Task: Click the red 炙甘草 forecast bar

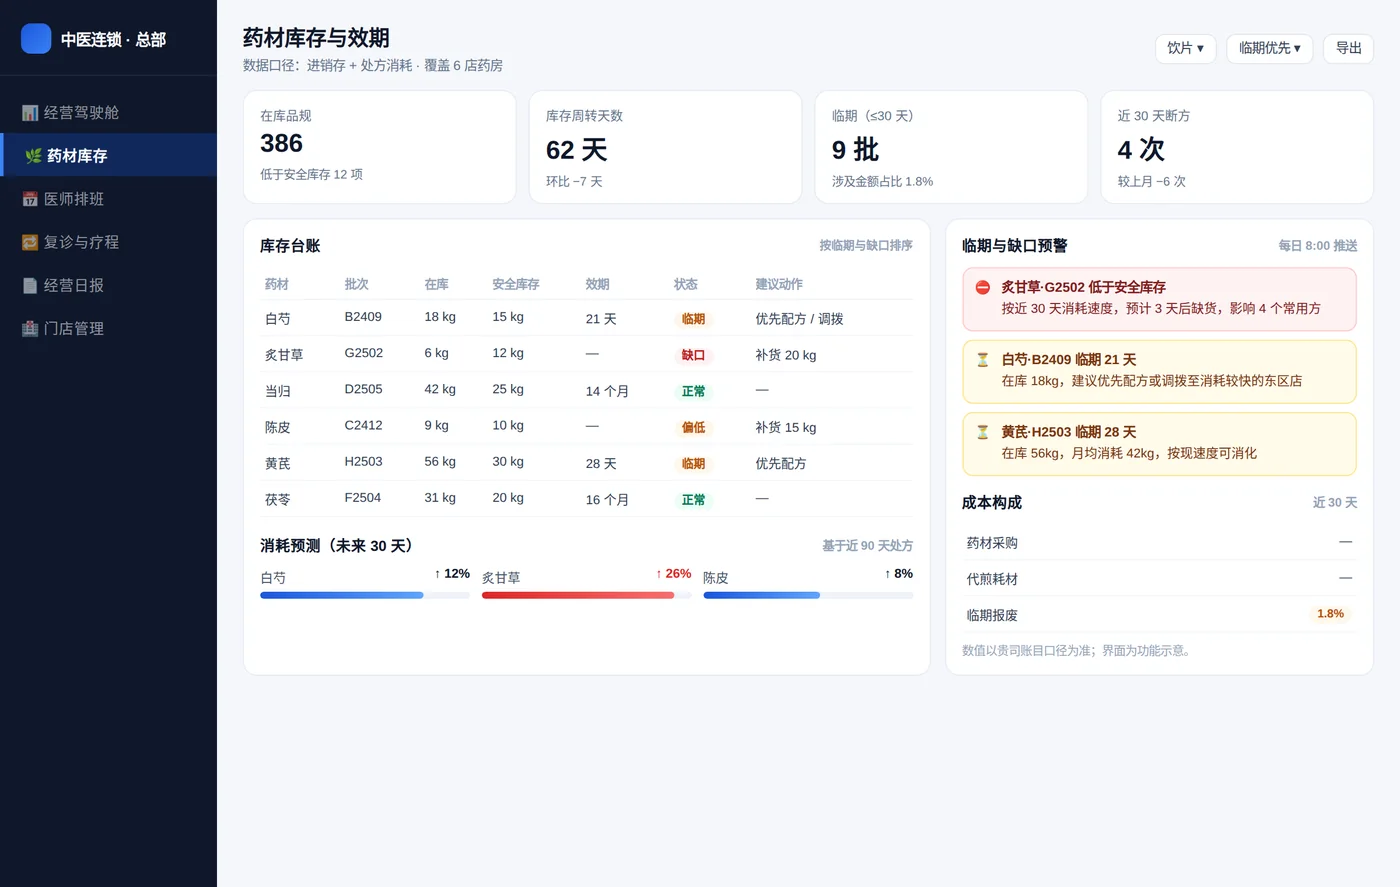Action: click(587, 595)
